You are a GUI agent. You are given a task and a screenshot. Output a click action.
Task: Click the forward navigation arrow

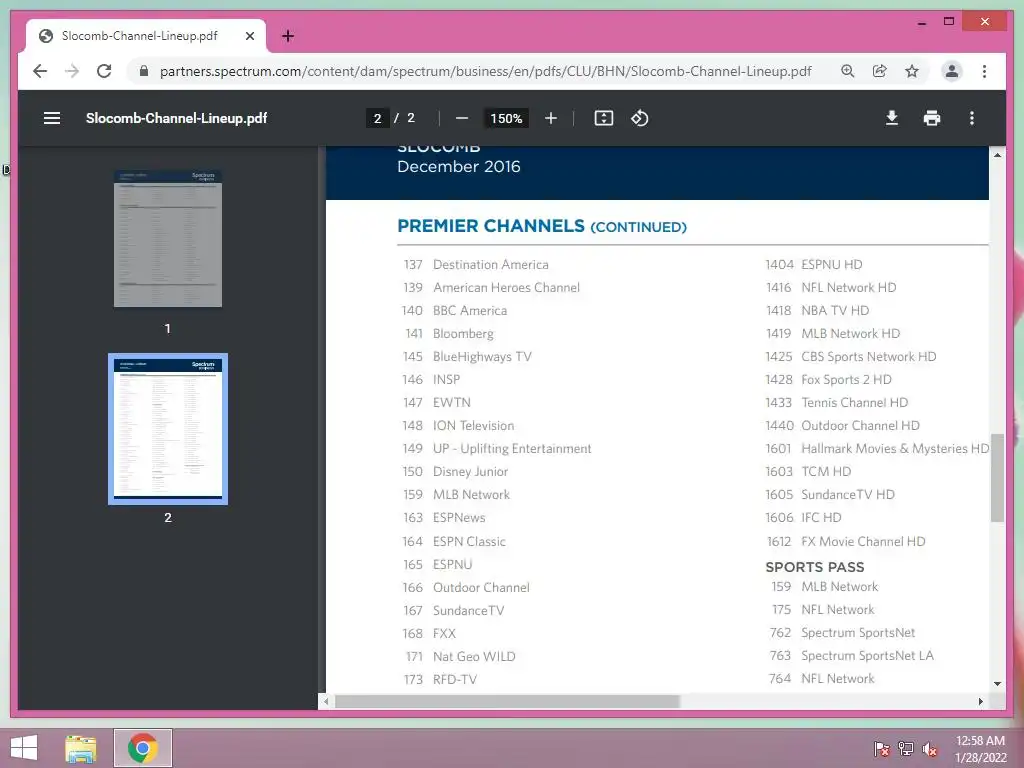click(72, 71)
